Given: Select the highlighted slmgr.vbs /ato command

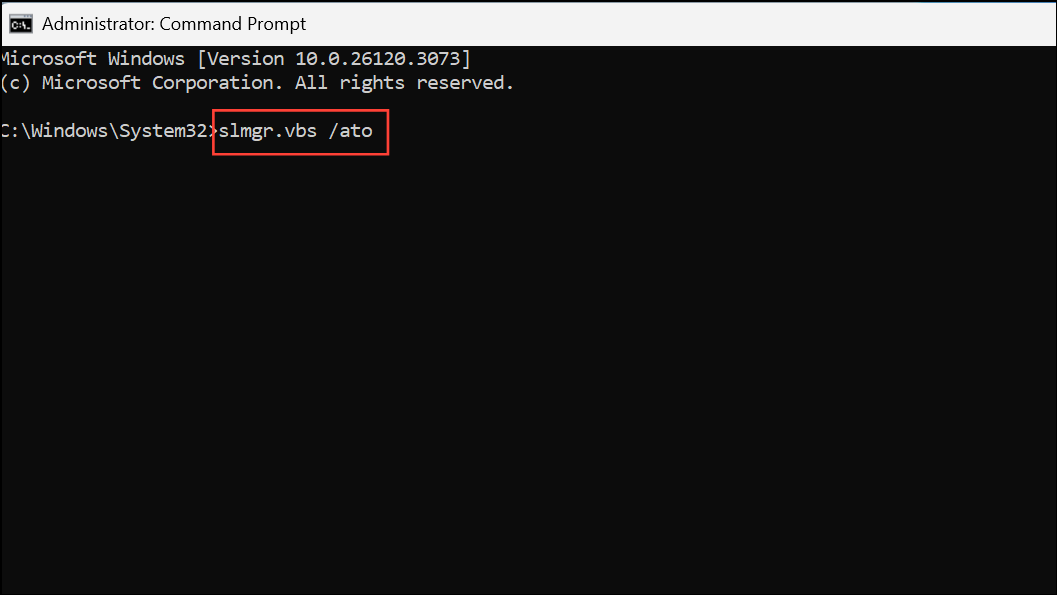Looking at the screenshot, I should click(300, 130).
